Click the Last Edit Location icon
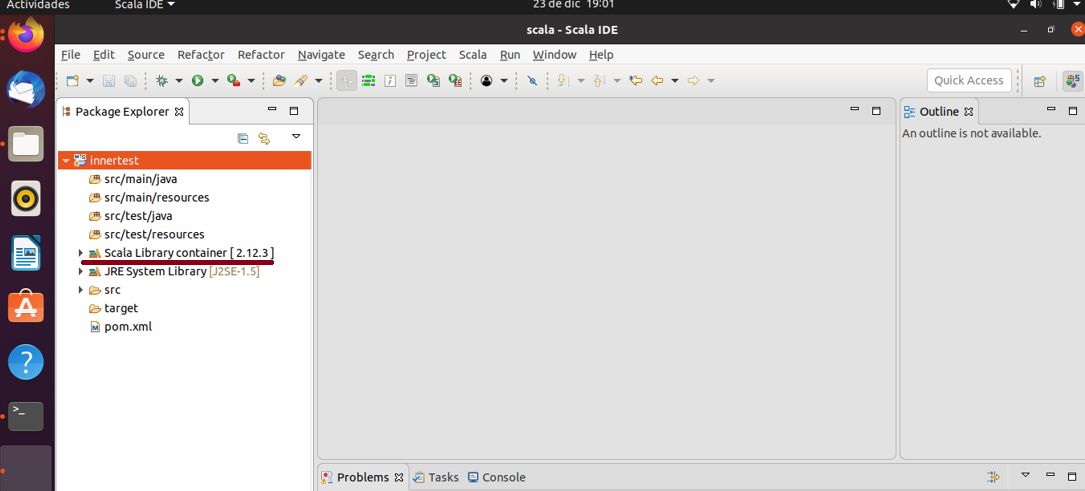Image resolution: width=1085 pixels, height=491 pixels. pos(635,81)
